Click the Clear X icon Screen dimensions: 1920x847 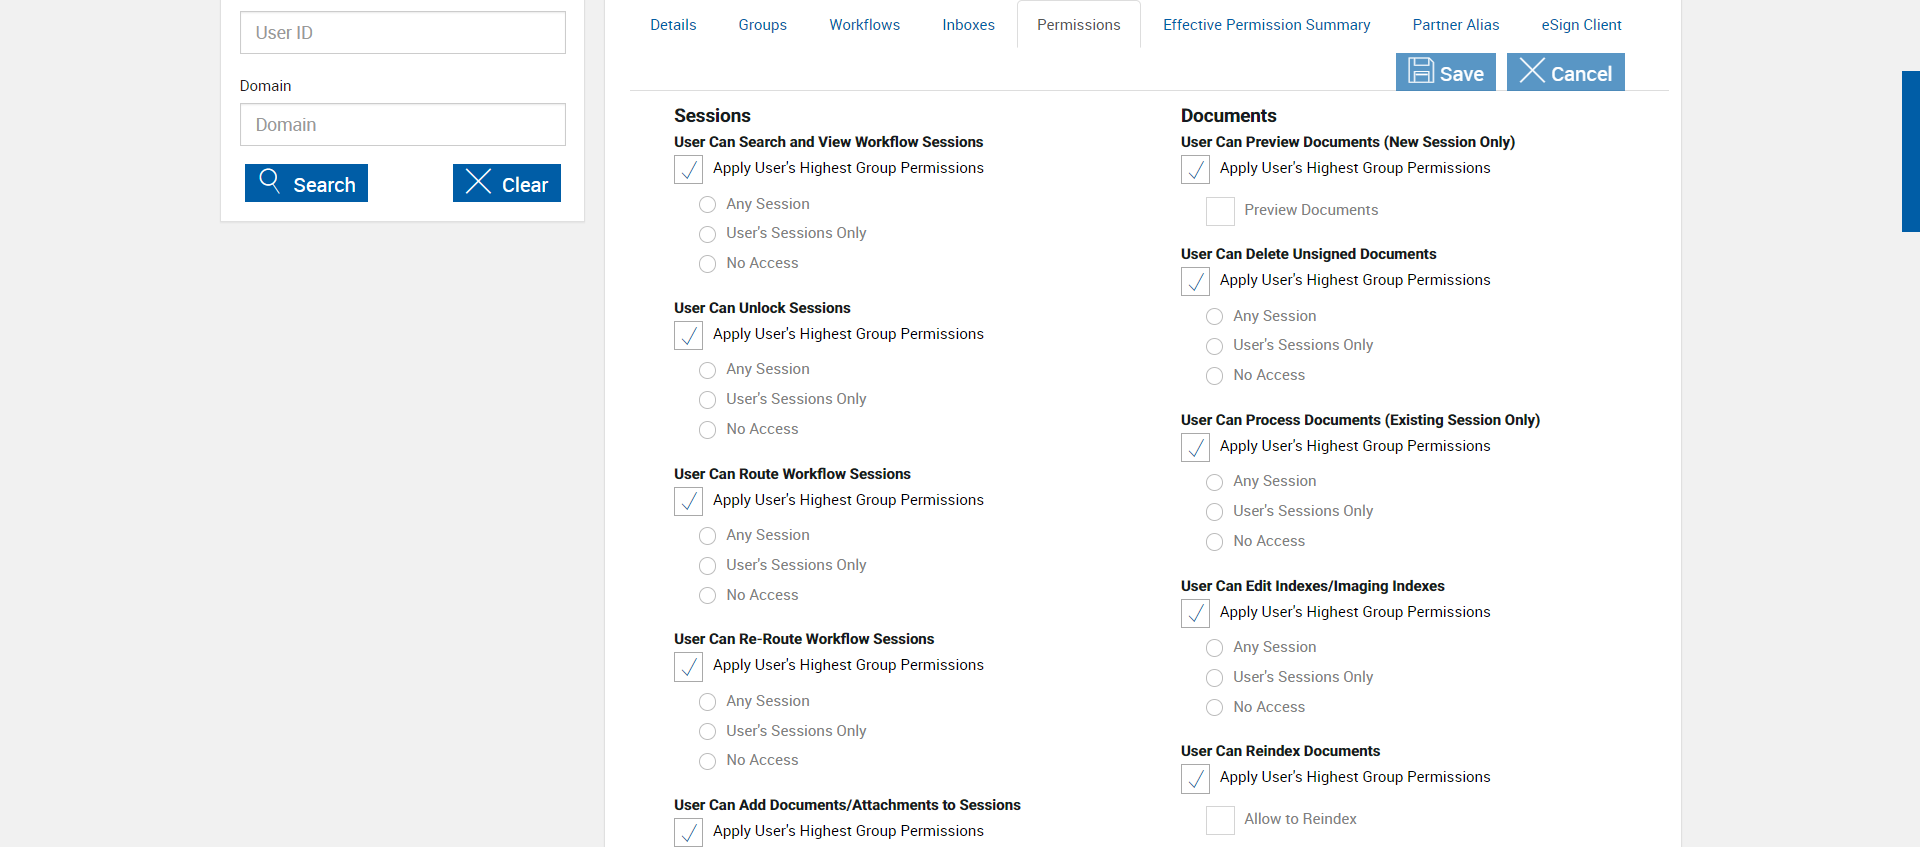[x=478, y=182]
